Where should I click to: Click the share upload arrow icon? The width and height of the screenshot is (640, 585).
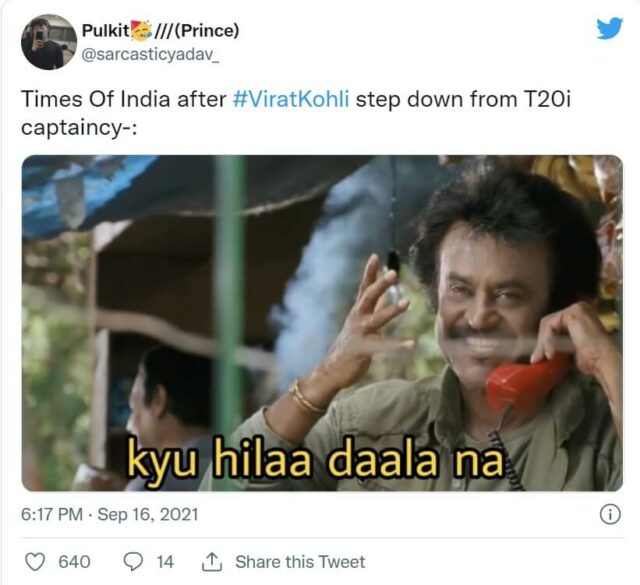(212, 562)
